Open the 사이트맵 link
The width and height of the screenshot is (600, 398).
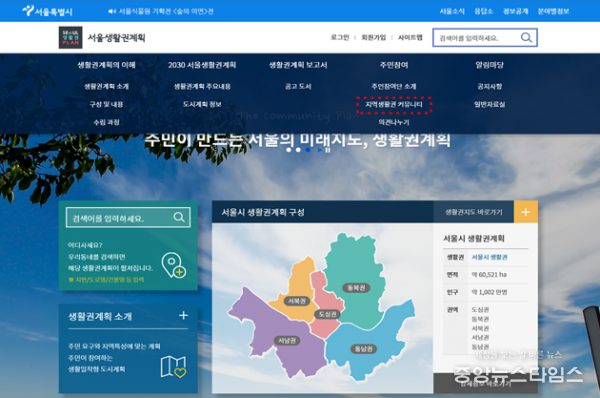point(410,38)
